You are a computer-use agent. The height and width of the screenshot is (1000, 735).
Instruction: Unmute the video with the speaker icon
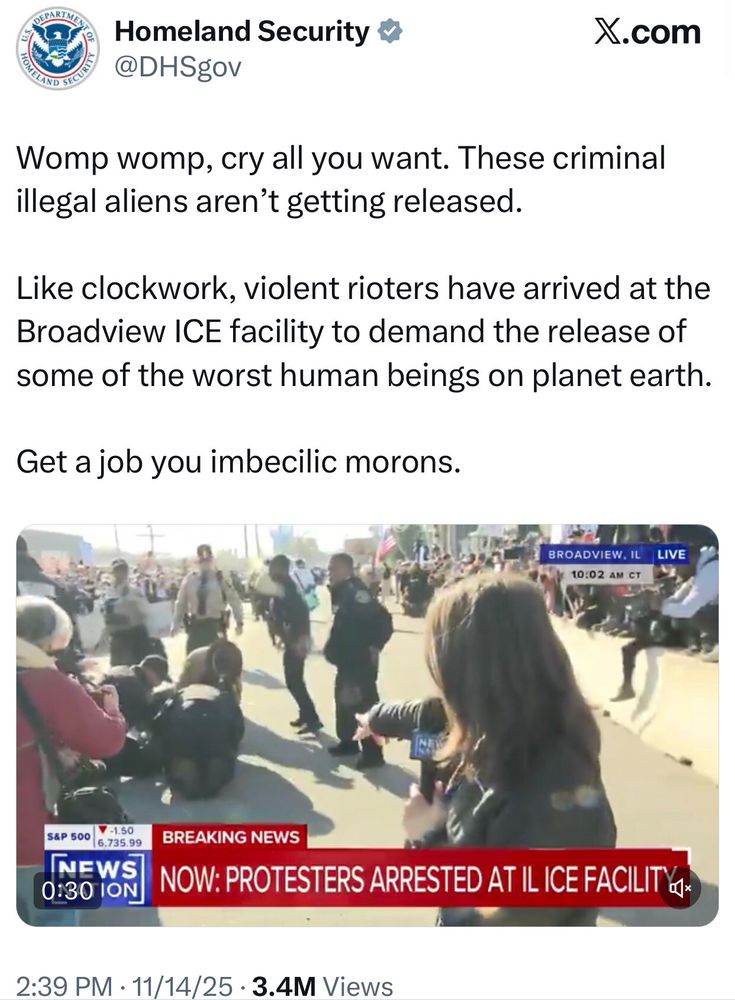pos(679,887)
